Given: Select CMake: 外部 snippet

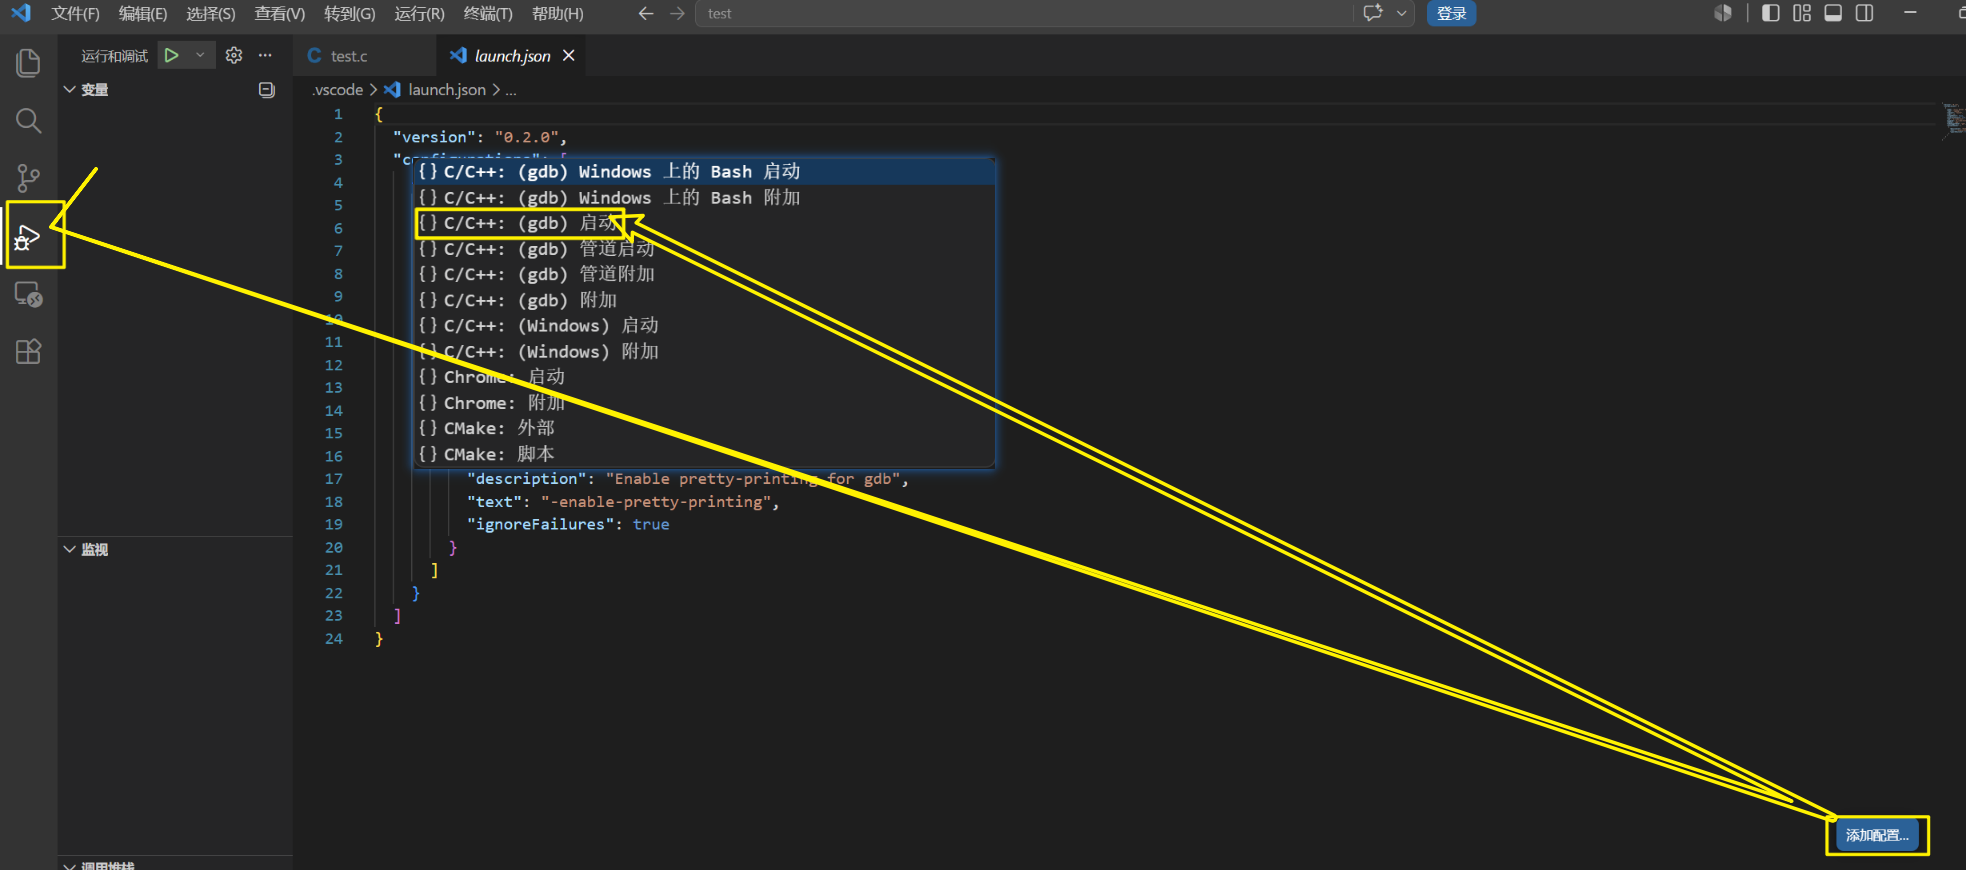Looking at the screenshot, I should 705,428.
